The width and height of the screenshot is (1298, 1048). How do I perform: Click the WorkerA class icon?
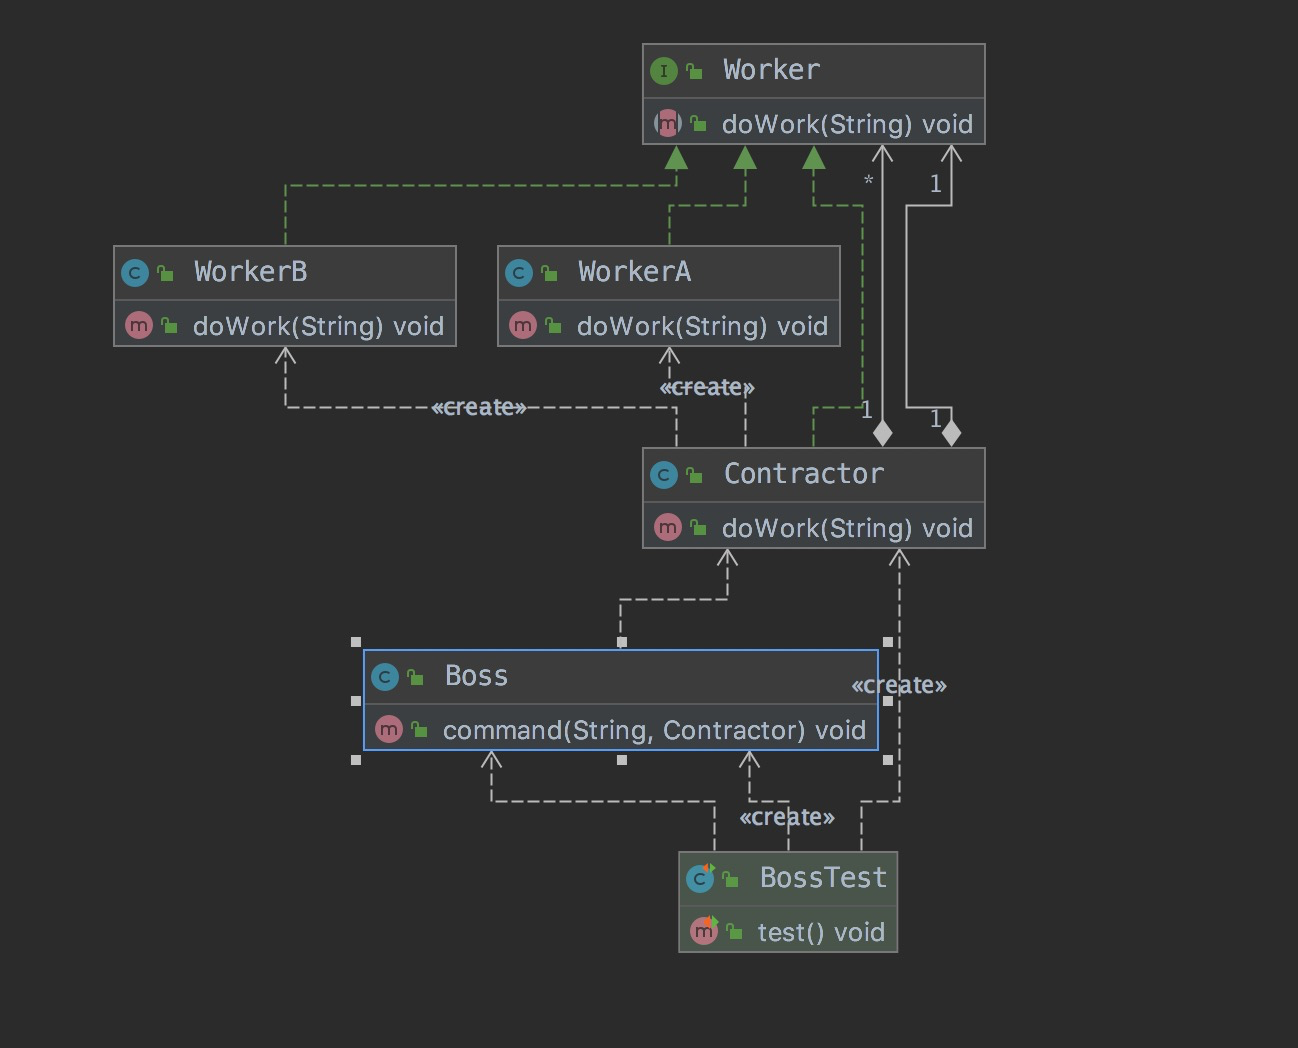(x=519, y=273)
